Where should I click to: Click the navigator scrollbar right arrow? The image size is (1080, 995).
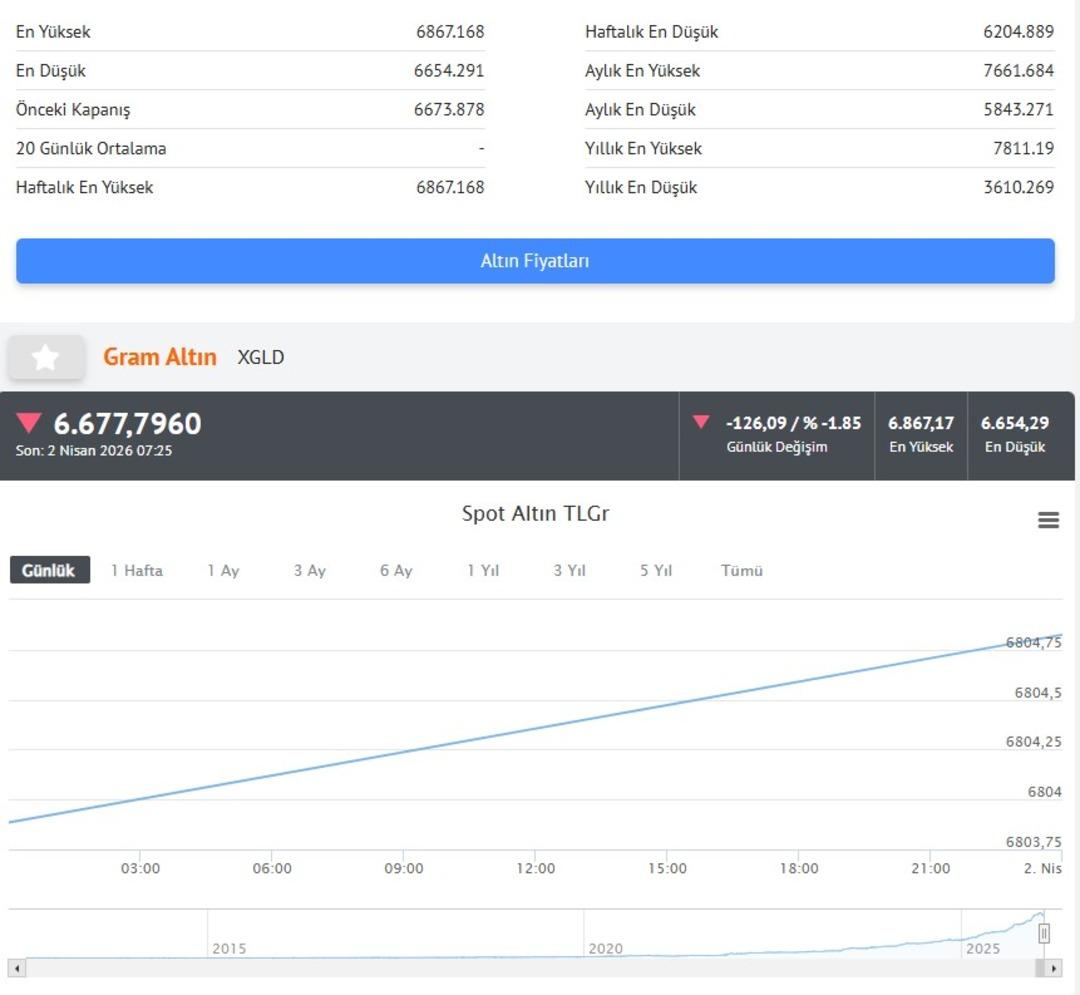click(x=1052, y=968)
